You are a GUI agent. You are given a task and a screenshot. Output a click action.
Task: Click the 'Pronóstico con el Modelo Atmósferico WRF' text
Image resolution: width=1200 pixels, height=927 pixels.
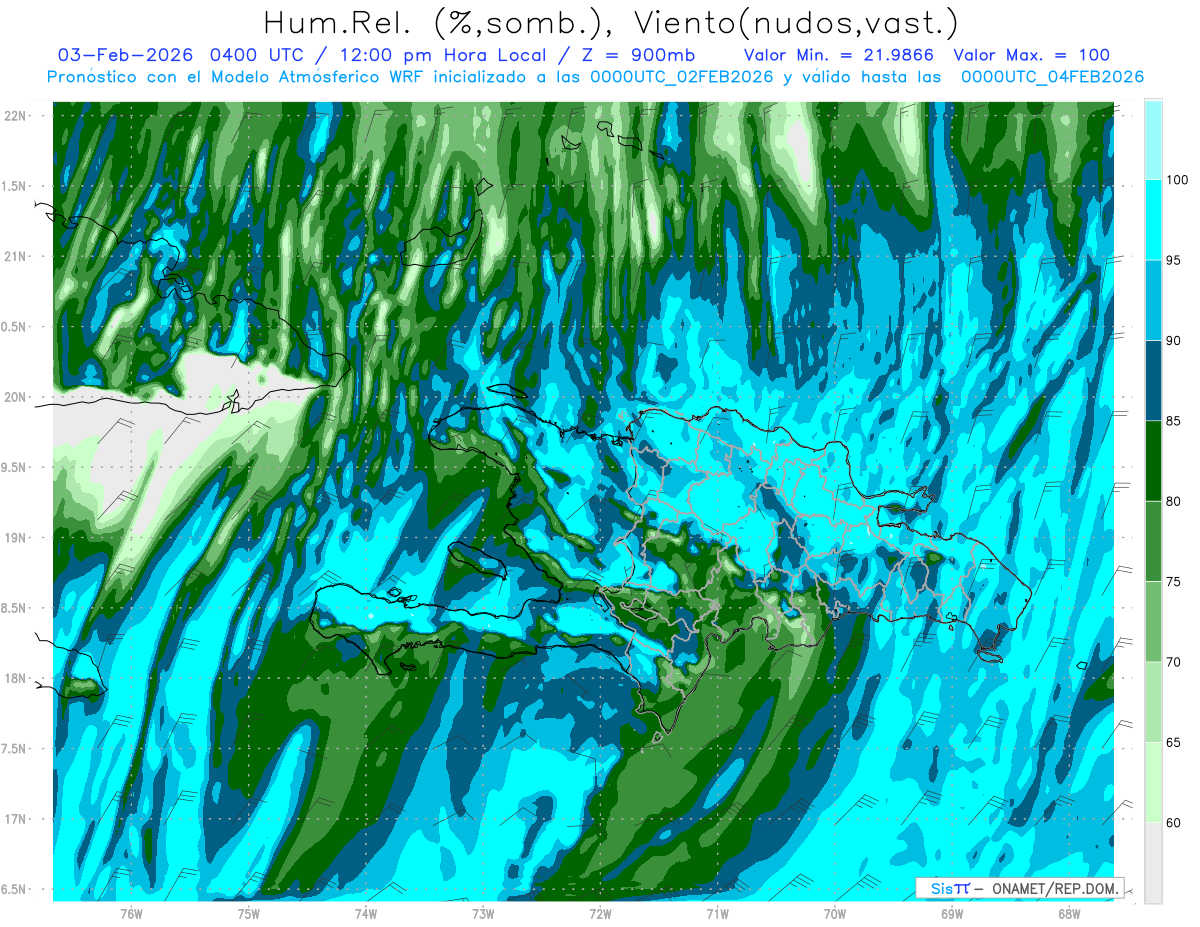pyautogui.click(x=236, y=77)
